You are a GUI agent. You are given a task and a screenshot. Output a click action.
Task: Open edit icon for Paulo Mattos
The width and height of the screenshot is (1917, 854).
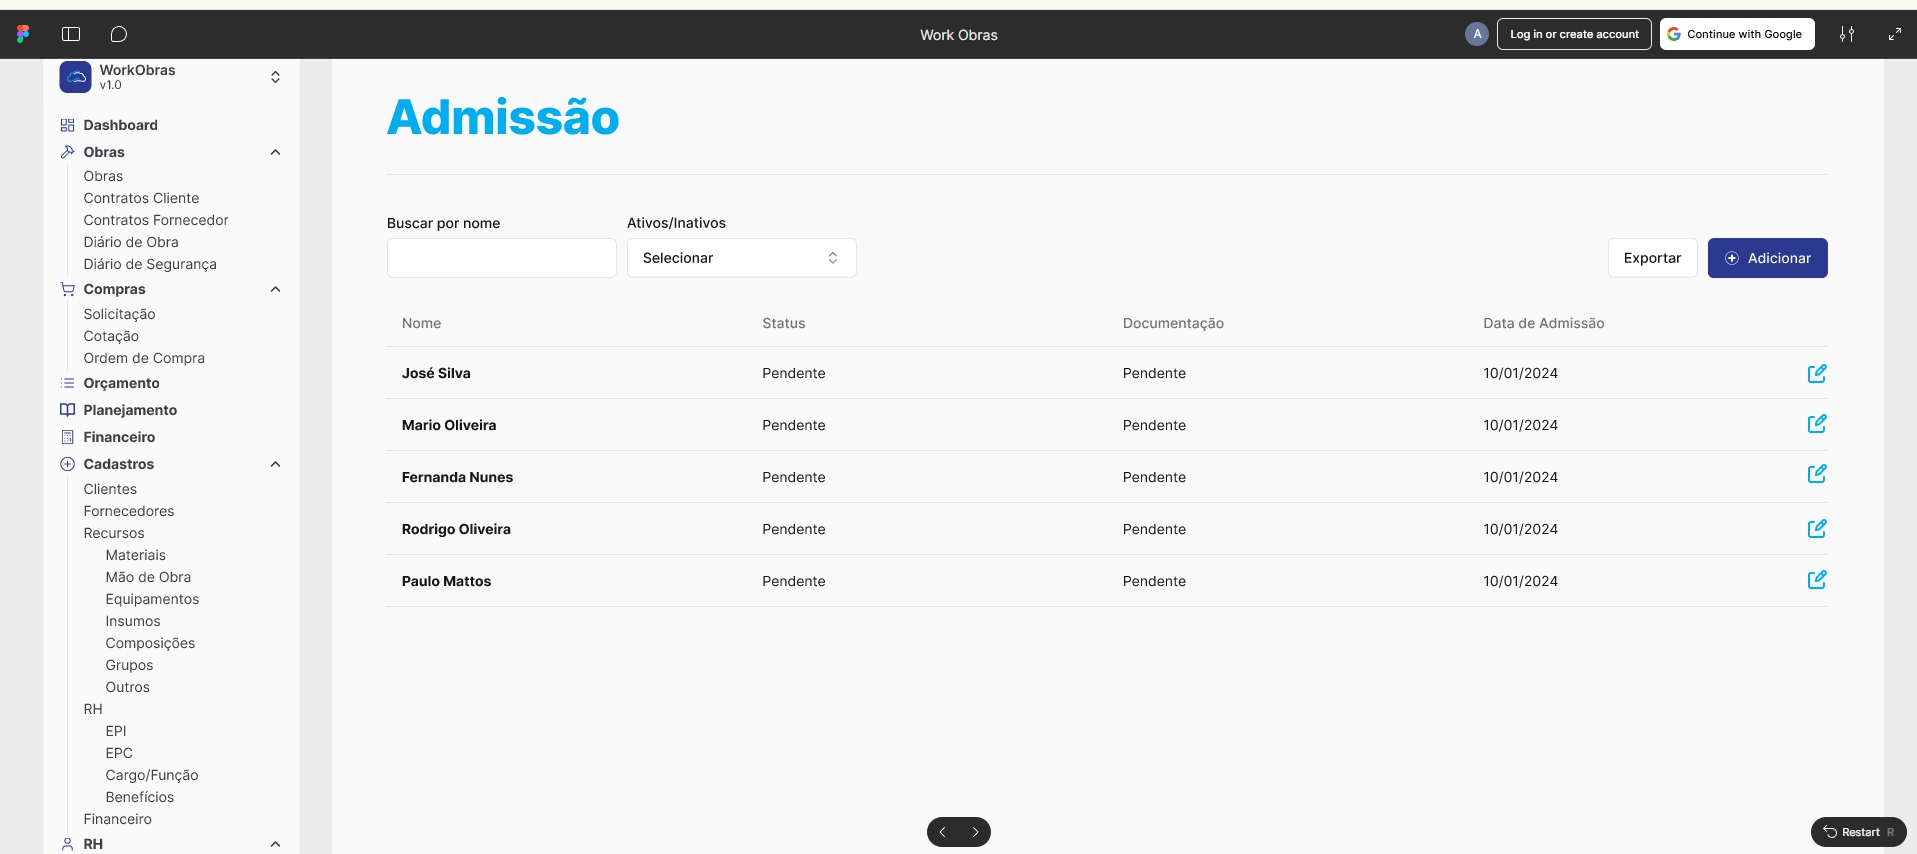point(1816,580)
